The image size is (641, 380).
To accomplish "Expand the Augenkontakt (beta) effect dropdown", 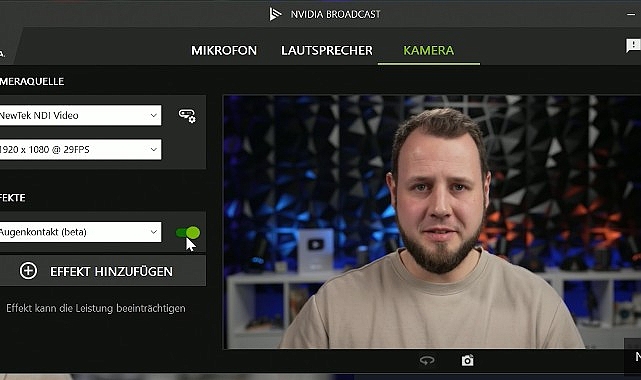I will coord(80,232).
